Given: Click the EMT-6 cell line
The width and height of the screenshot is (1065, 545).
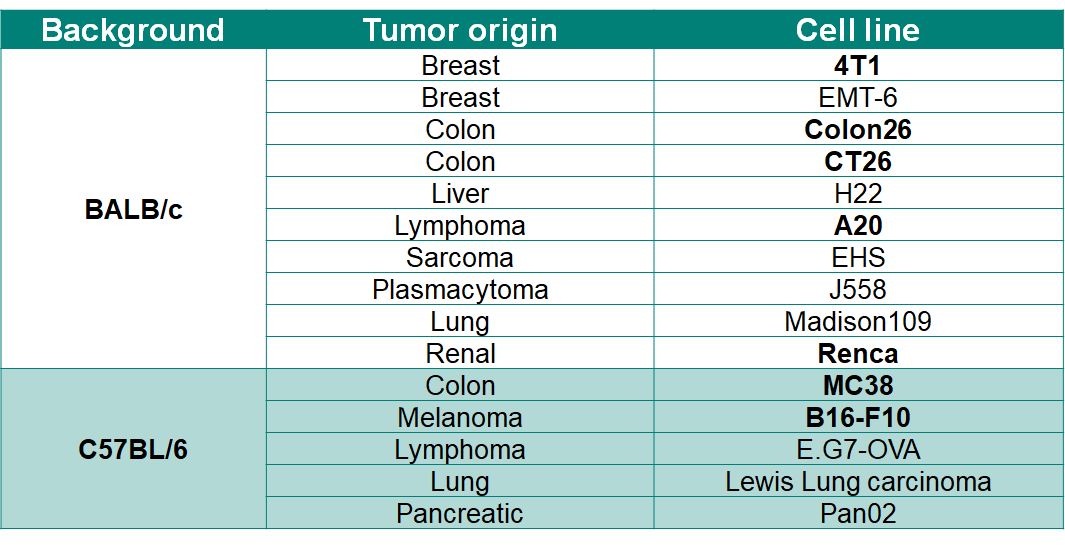Looking at the screenshot, I should coord(857,98).
